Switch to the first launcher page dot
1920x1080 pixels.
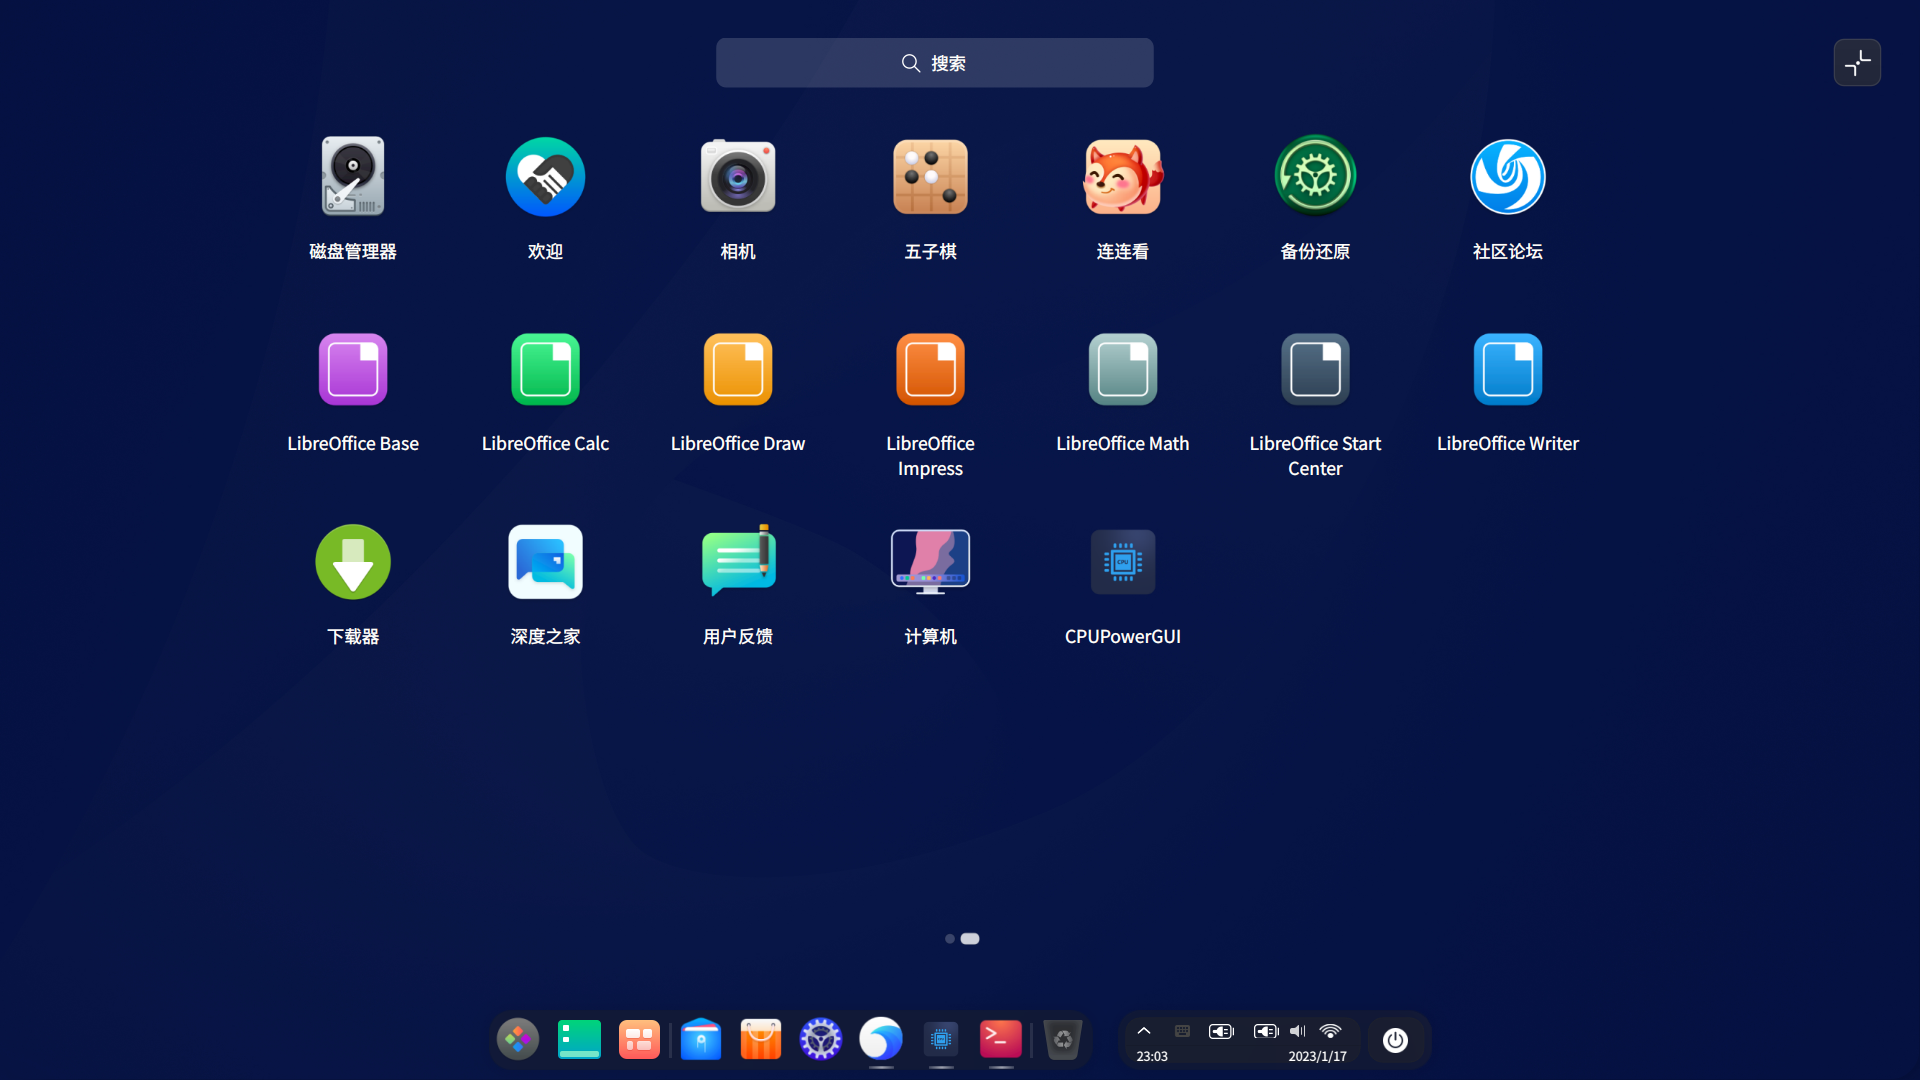click(x=949, y=939)
